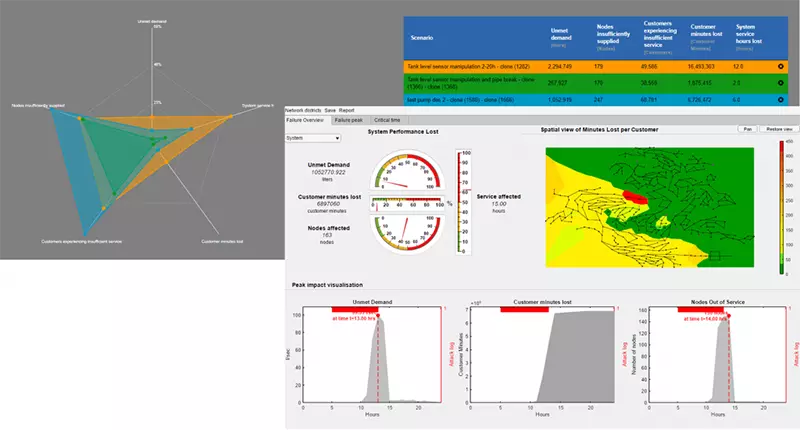This screenshot has width=800, height=430.
Task: Open the System dropdown selector
Action: point(308,139)
